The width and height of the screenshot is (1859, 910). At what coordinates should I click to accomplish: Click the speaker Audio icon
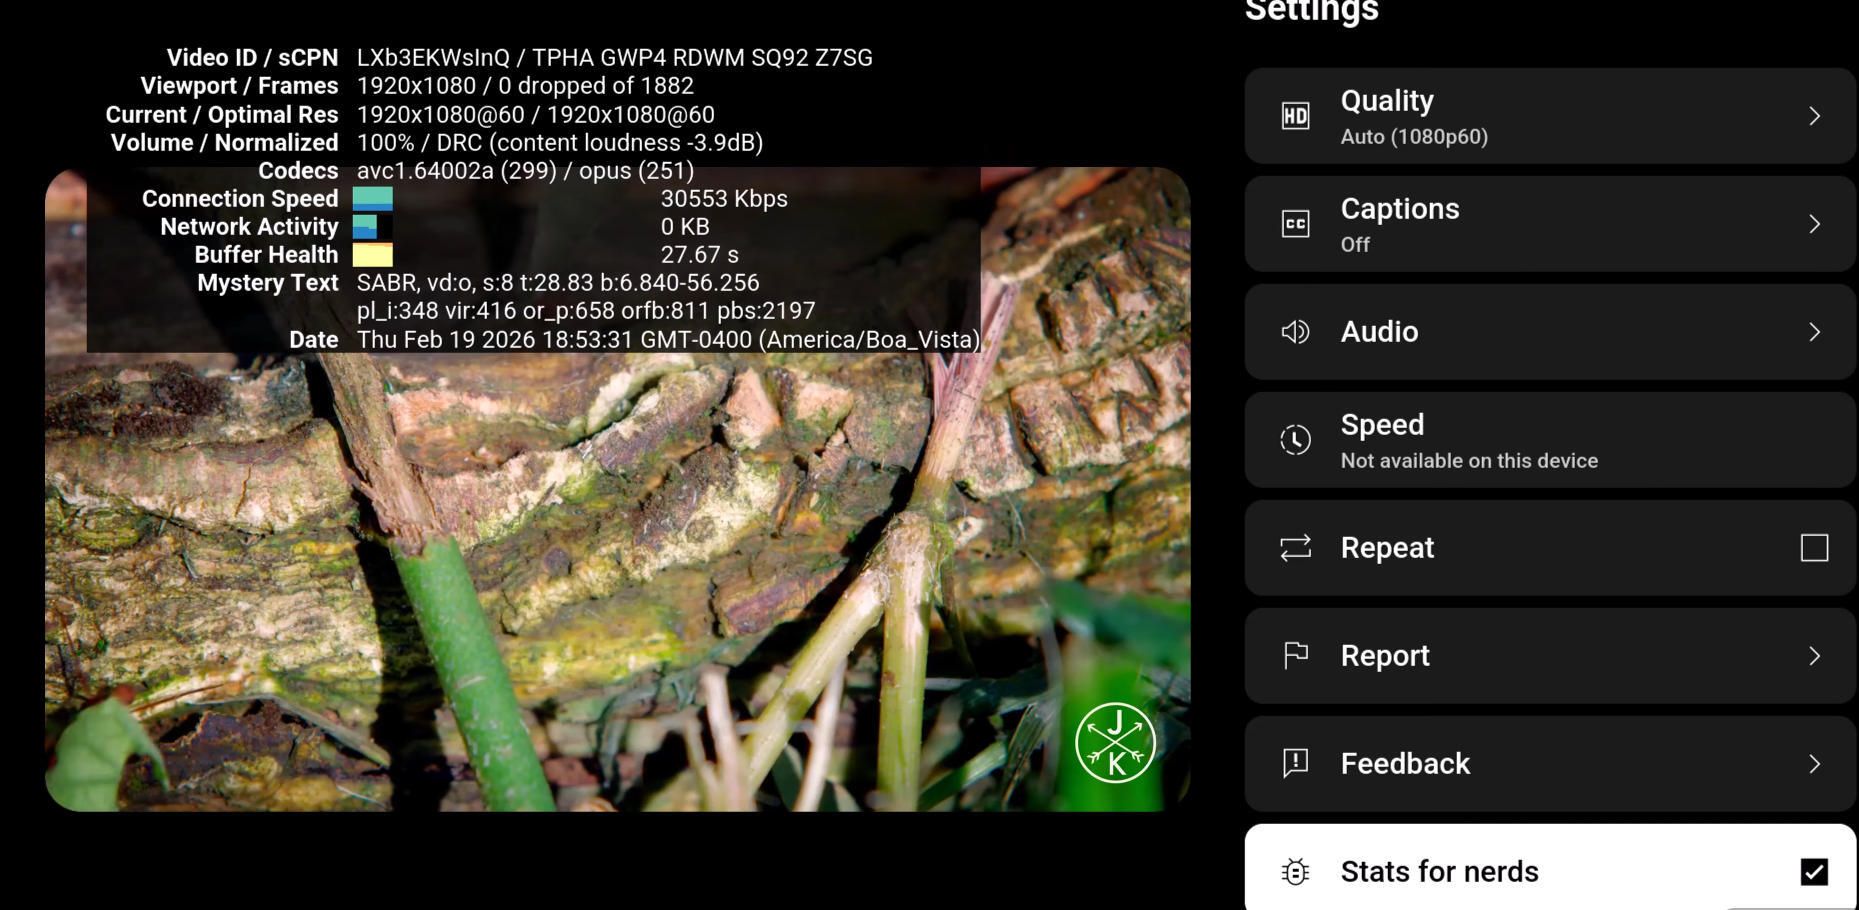pyautogui.click(x=1295, y=332)
